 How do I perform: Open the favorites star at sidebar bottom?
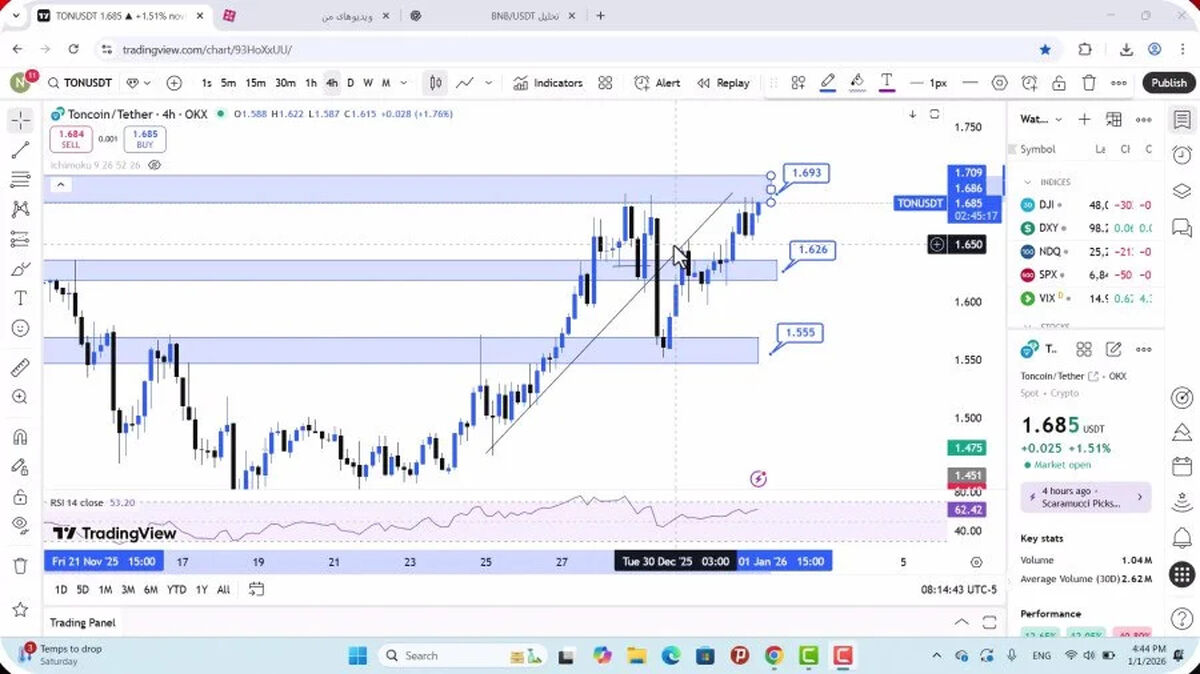point(20,609)
